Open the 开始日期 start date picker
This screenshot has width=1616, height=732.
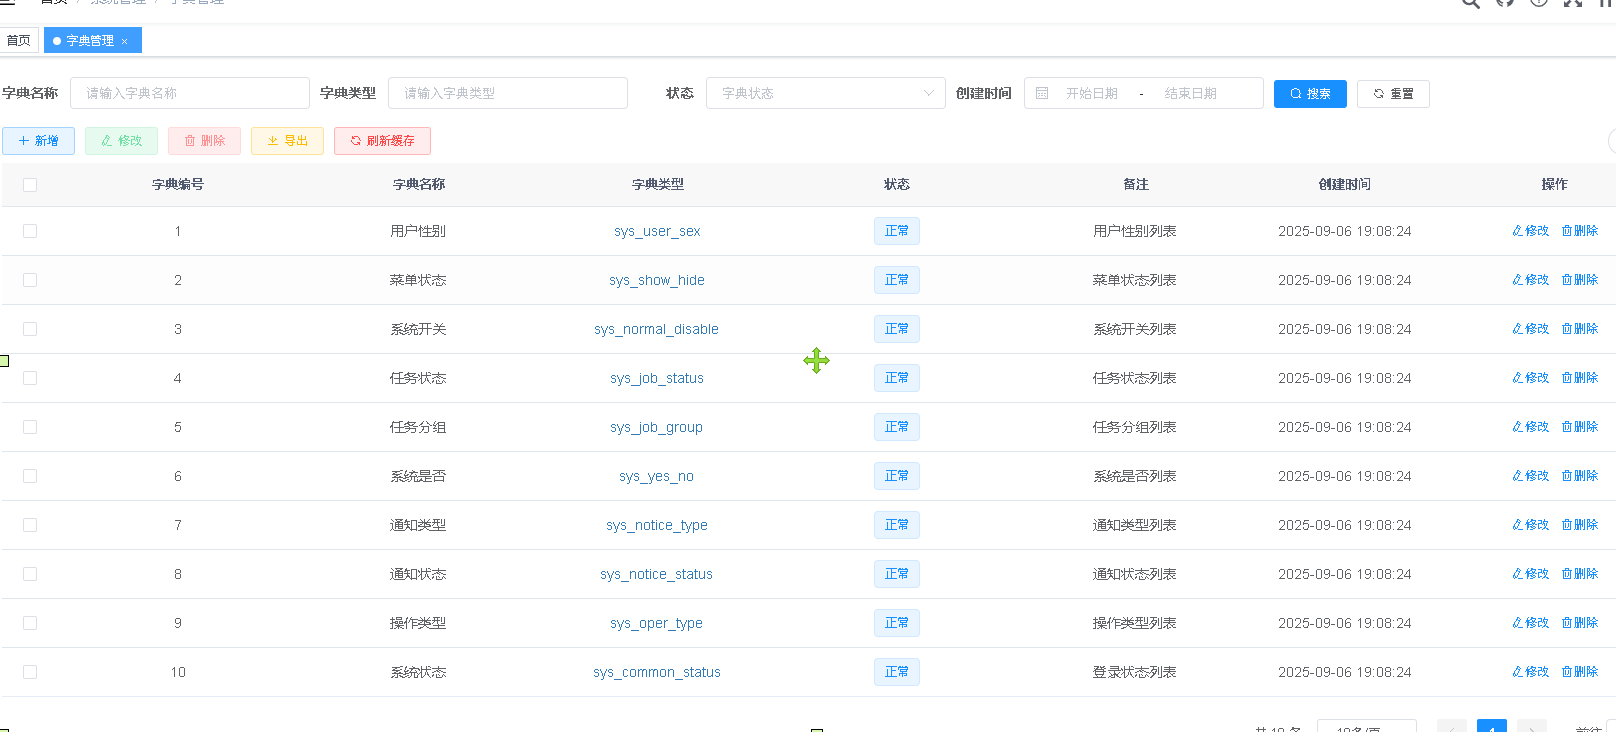[x=1091, y=93]
